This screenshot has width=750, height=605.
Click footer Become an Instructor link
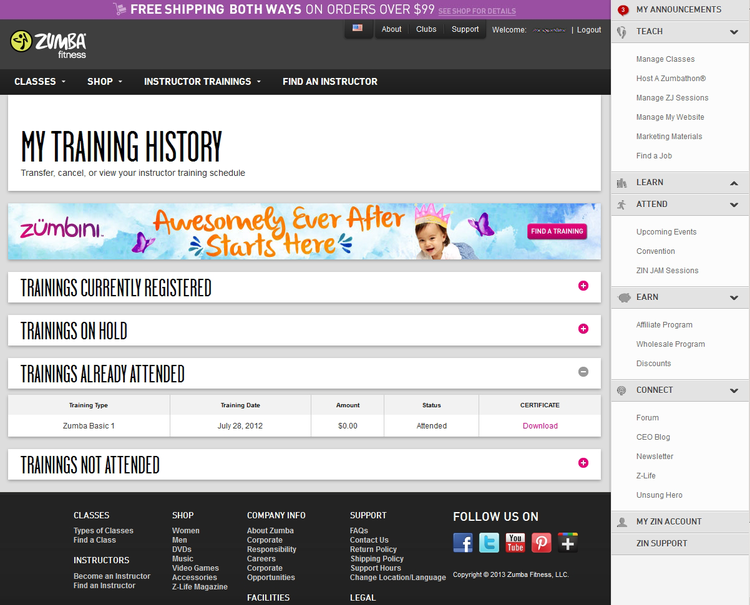pos(112,576)
